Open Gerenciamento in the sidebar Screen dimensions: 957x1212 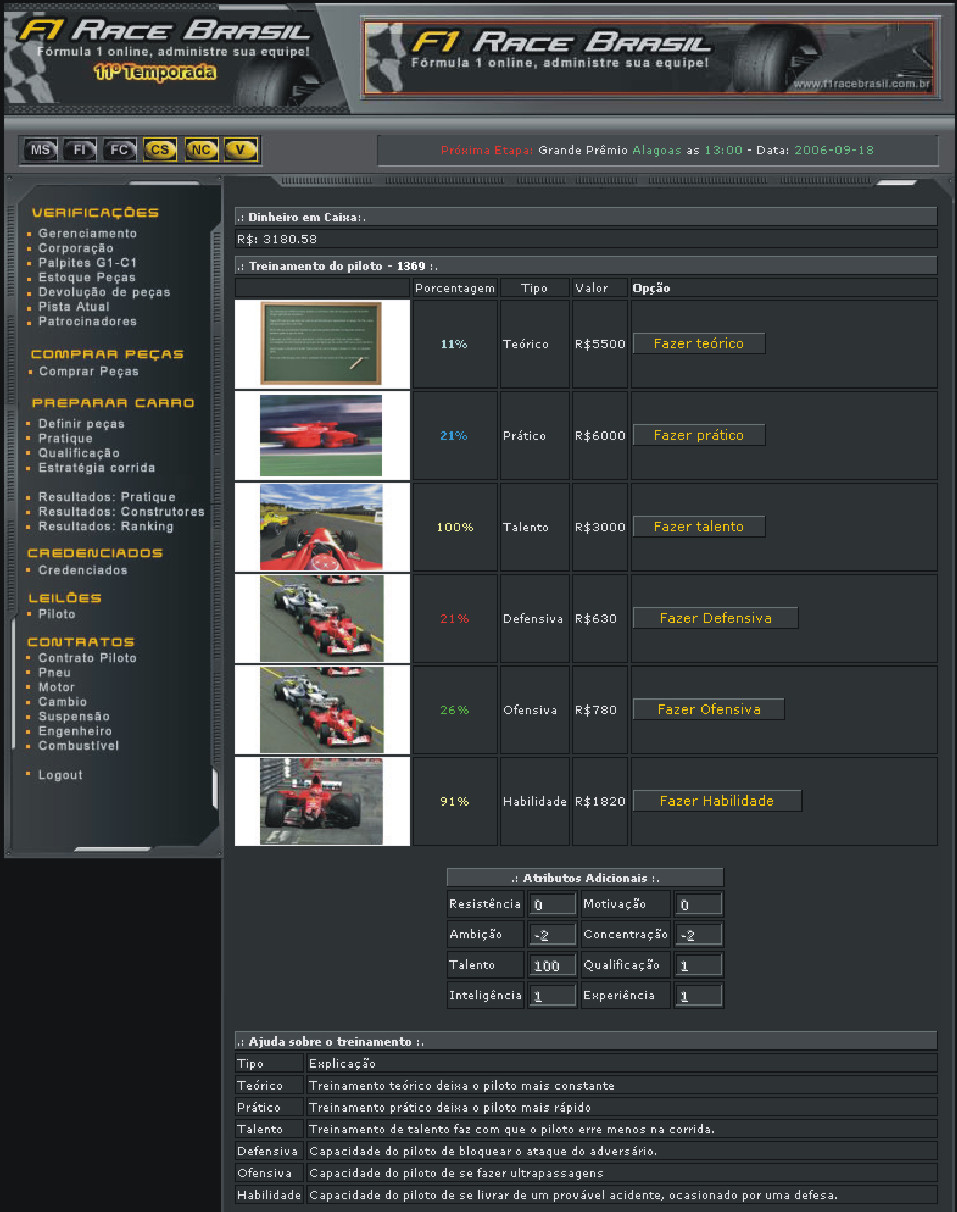click(x=87, y=233)
